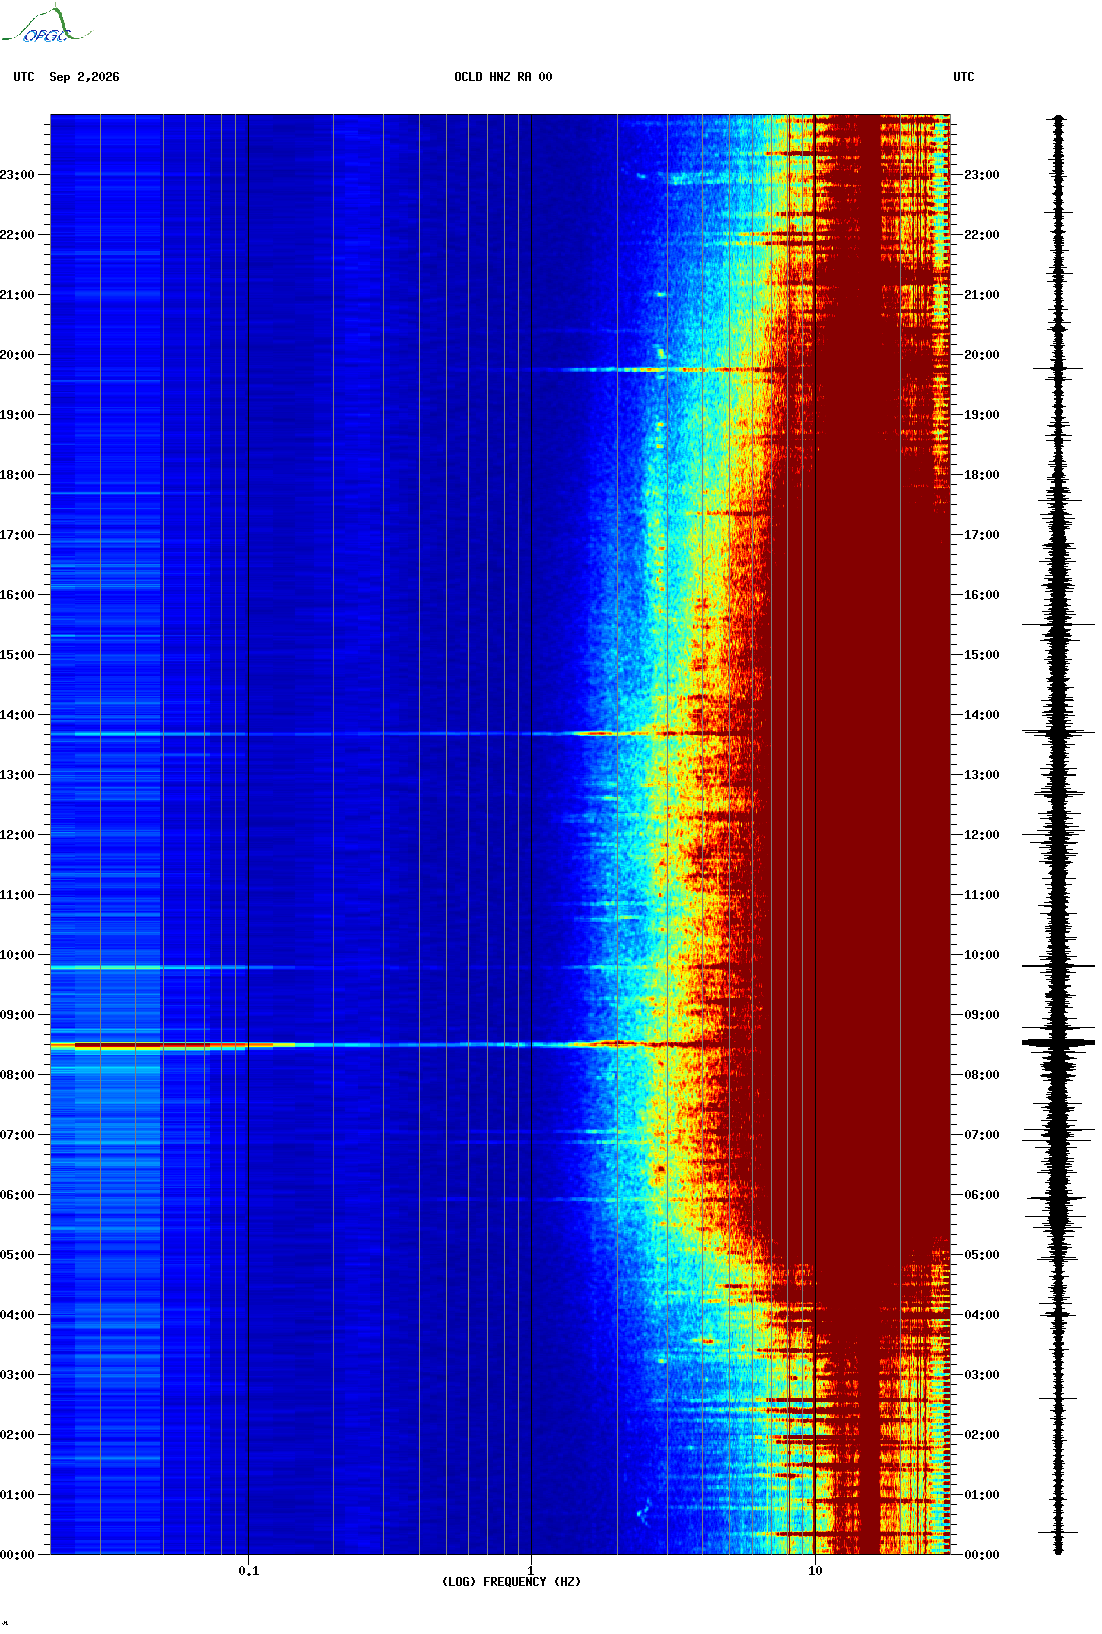Click the (LOG) FREQUENCY (HZ) axis title

coord(511,1582)
